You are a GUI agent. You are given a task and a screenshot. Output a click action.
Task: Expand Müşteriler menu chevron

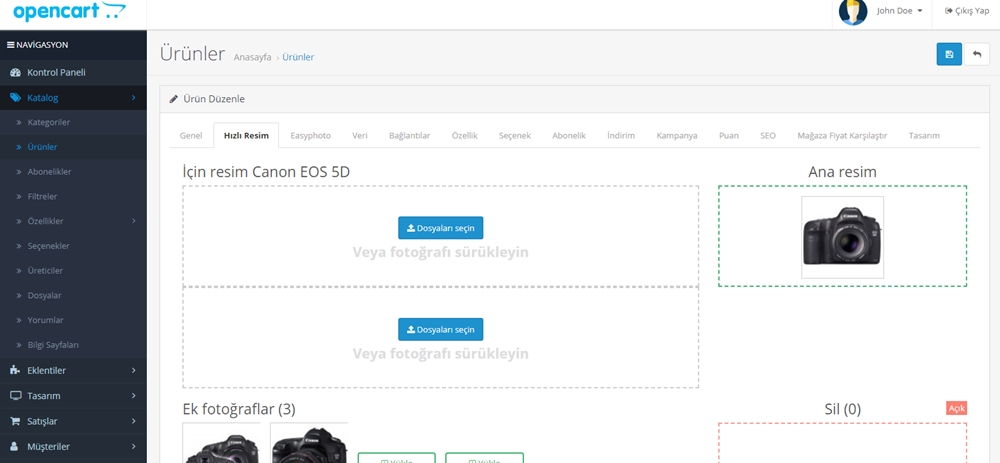[x=133, y=447]
